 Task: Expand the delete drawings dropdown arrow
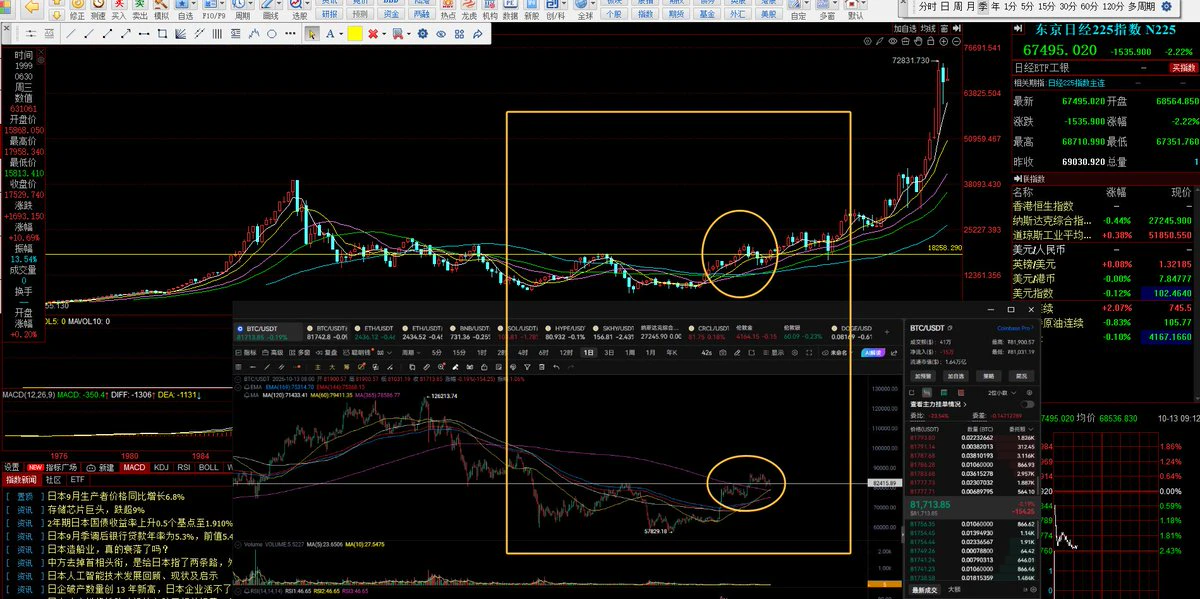coord(384,34)
